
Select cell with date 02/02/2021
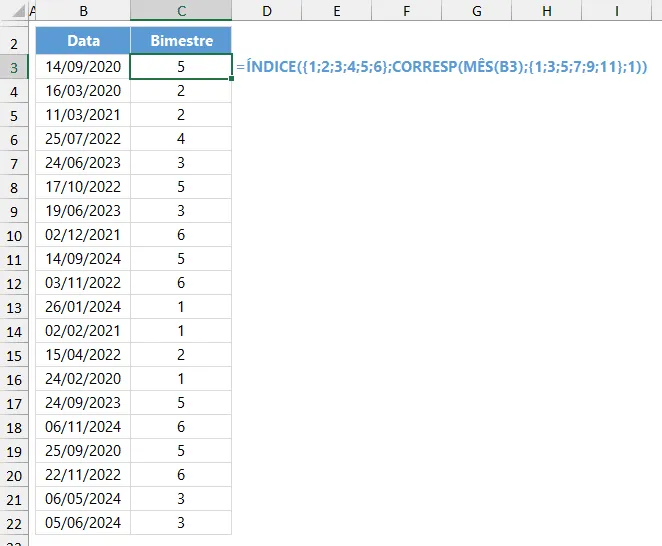pos(83,331)
